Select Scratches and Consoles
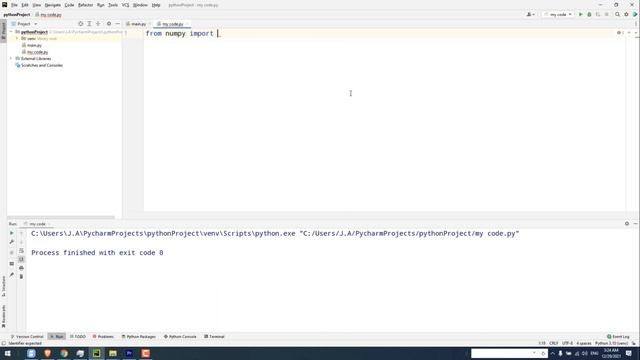This screenshot has width=640, height=360. (39, 65)
